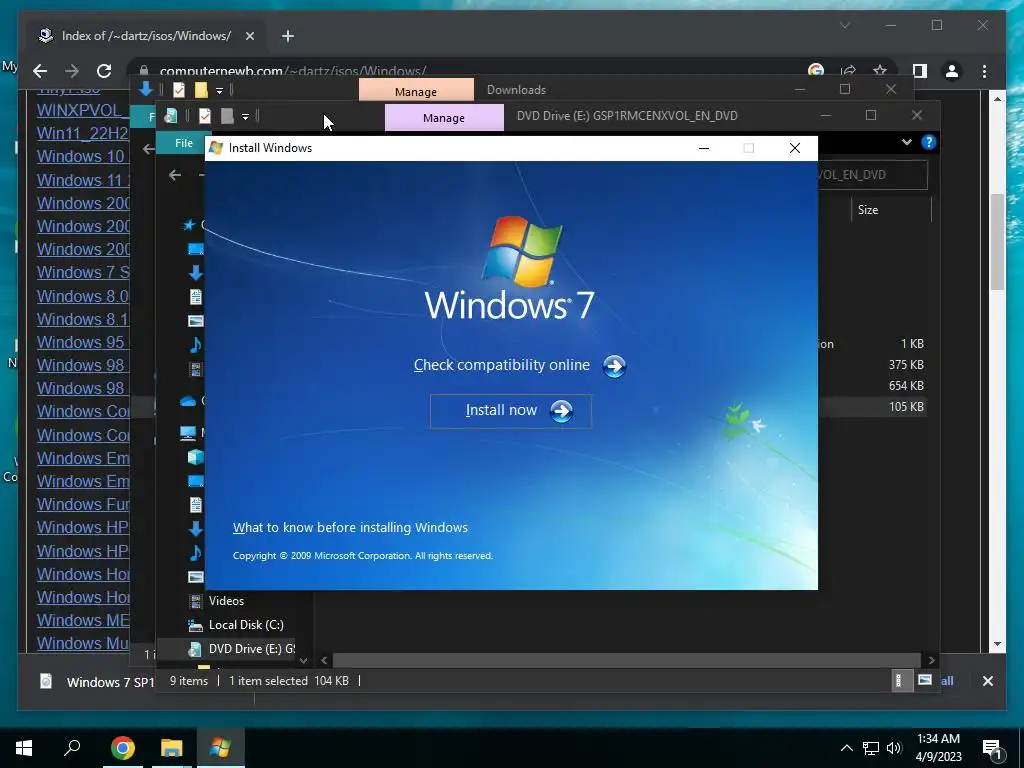Click the File tab in the DVD Drive window

pyautogui.click(x=184, y=143)
